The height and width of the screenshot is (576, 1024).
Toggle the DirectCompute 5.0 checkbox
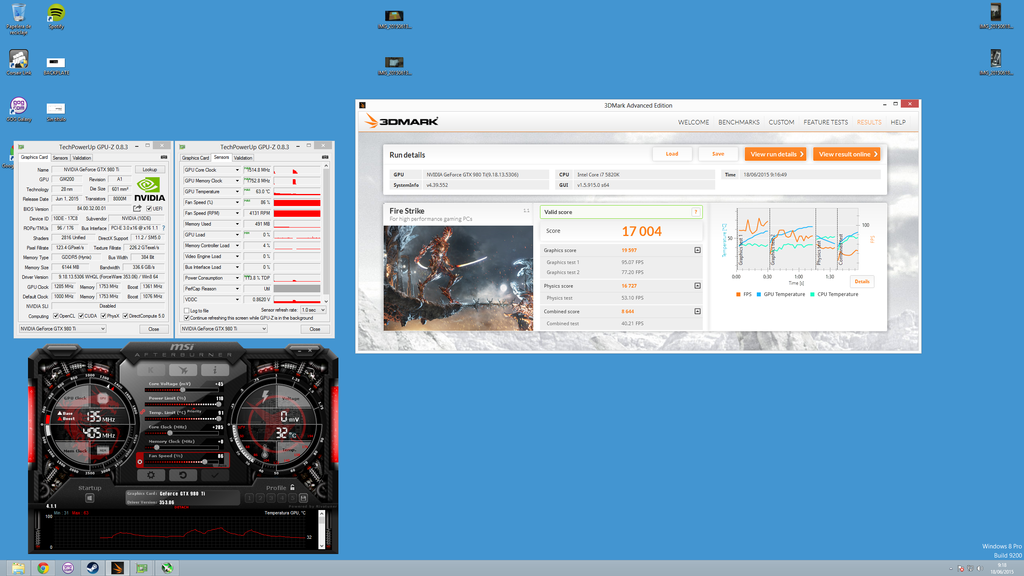point(125,316)
